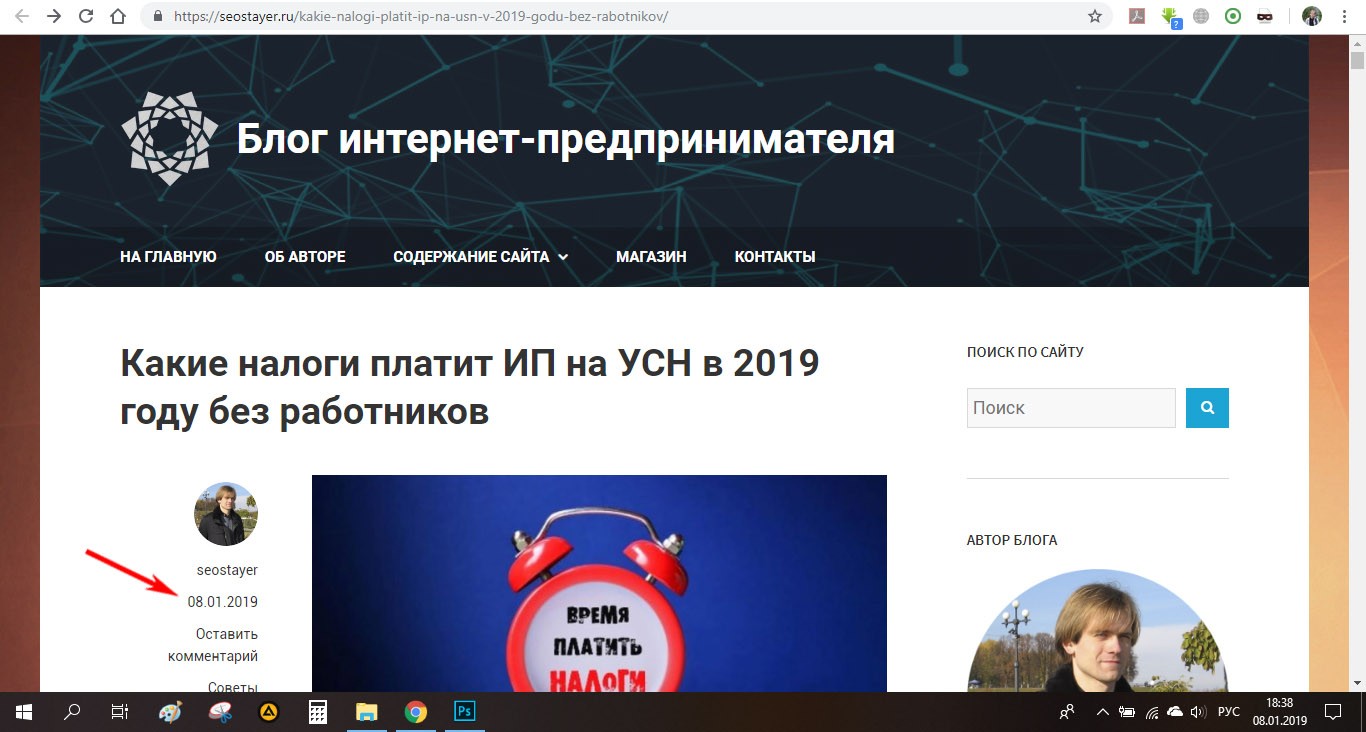Open the Adobe Acrobat PDF extension
Viewport: 1366px width, 732px height.
[1136, 16]
